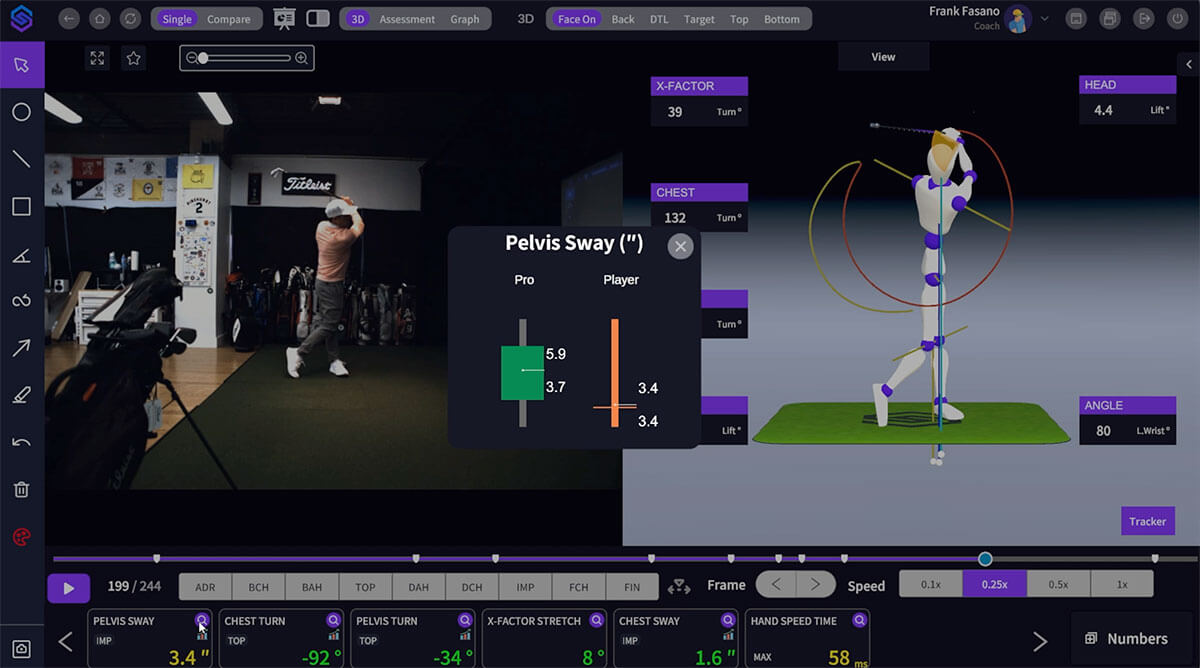Open the red color palette icon
This screenshot has width=1200, height=668.
click(x=21, y=537)
